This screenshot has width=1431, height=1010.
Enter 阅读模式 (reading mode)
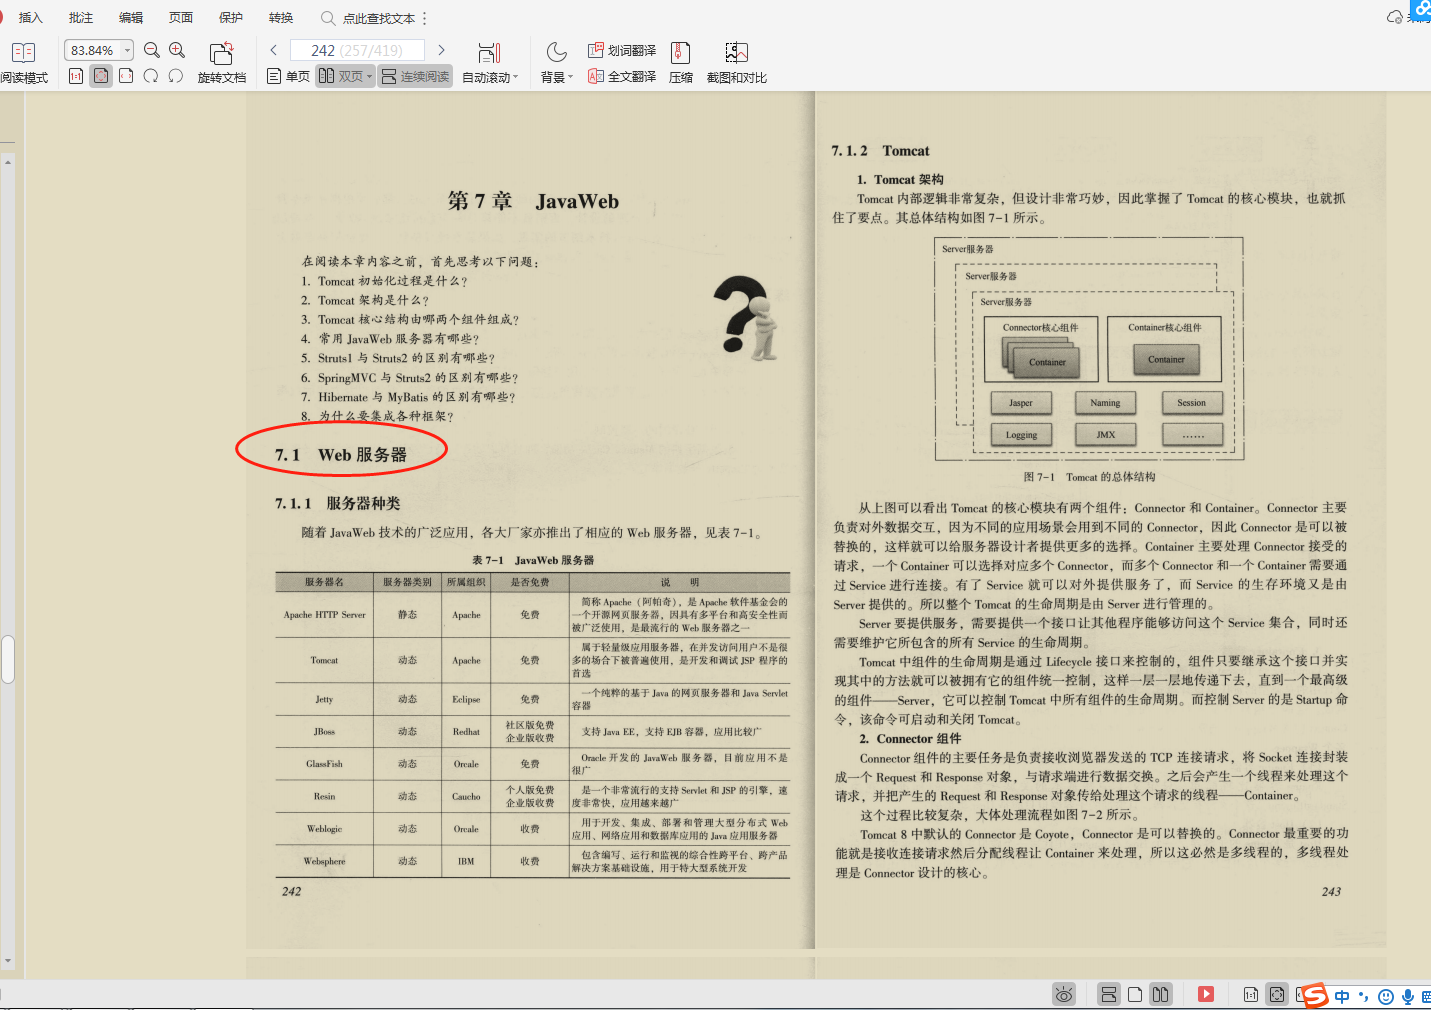[23, 60]
